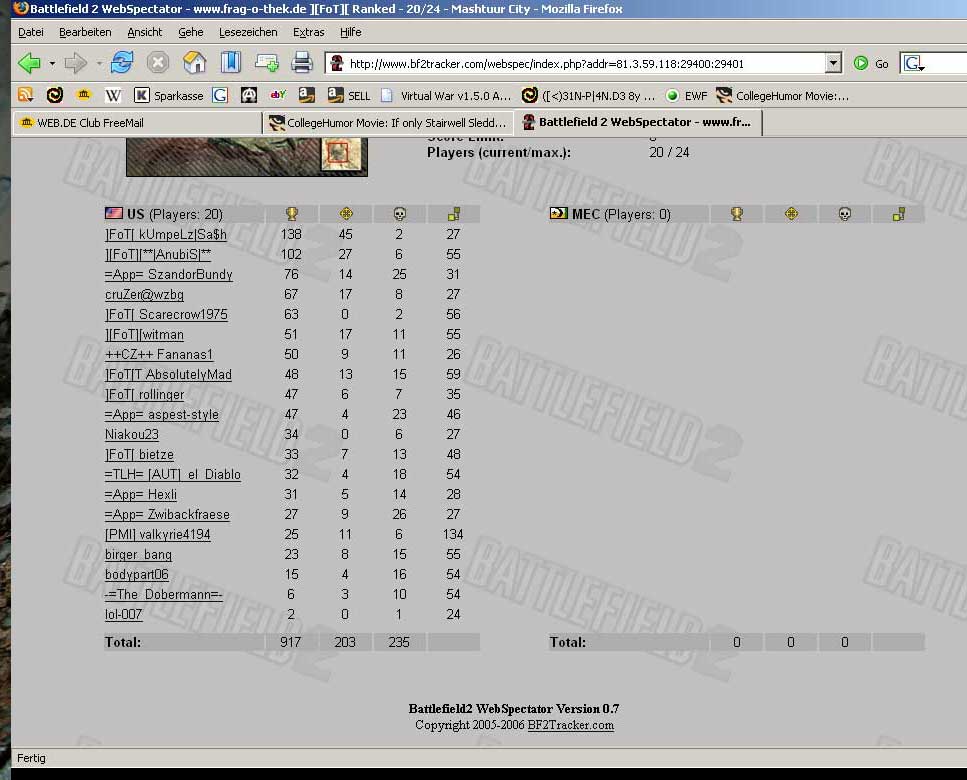967x780 pixels.
Task: Click the MEC team ping icon
Action: (x=899, y=214)
